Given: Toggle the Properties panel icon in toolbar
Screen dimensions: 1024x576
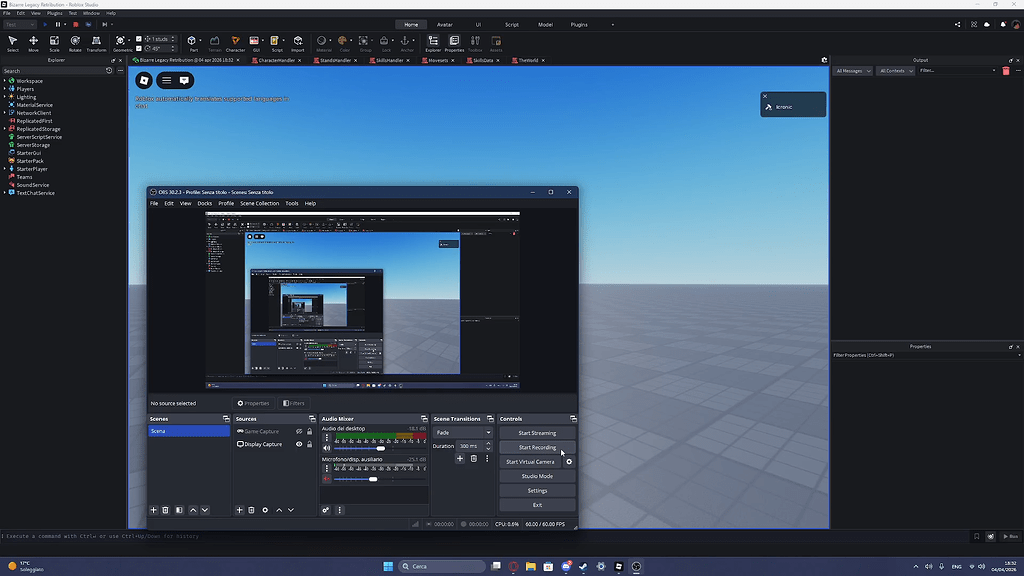Looking at the screenshot, I should point(455,43).
